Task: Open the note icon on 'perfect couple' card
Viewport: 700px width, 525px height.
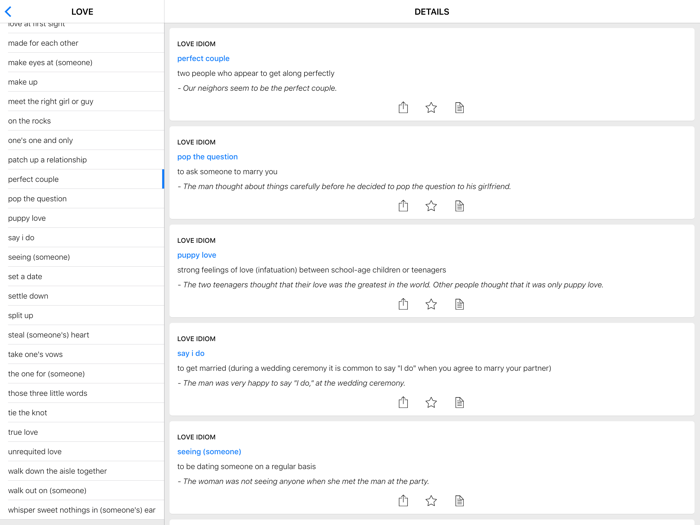Action: (x=459, y=108)
